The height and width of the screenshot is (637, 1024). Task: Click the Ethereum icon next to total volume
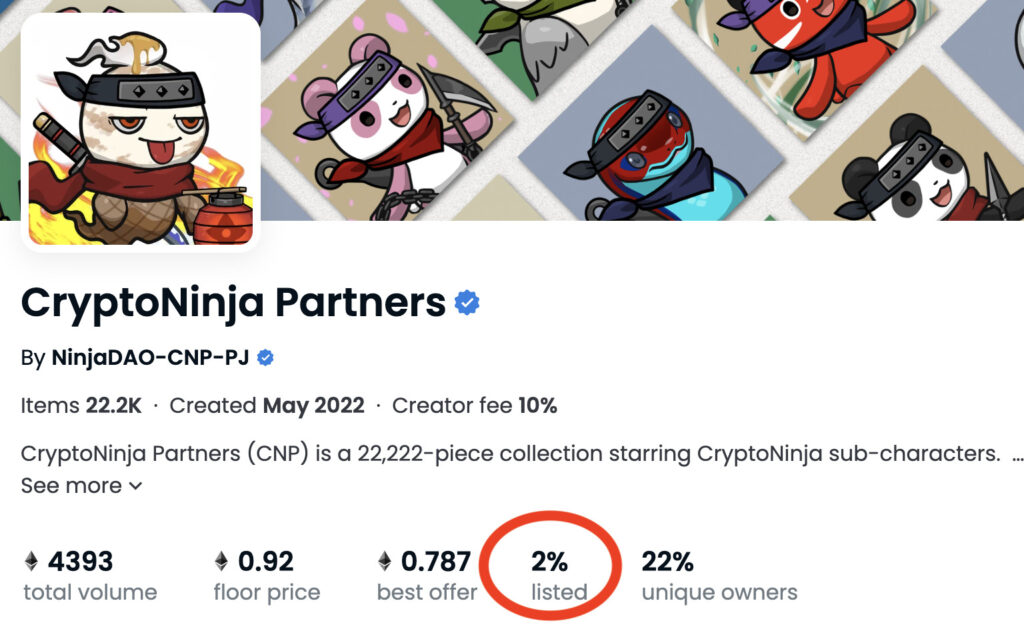tap(31, 561)
